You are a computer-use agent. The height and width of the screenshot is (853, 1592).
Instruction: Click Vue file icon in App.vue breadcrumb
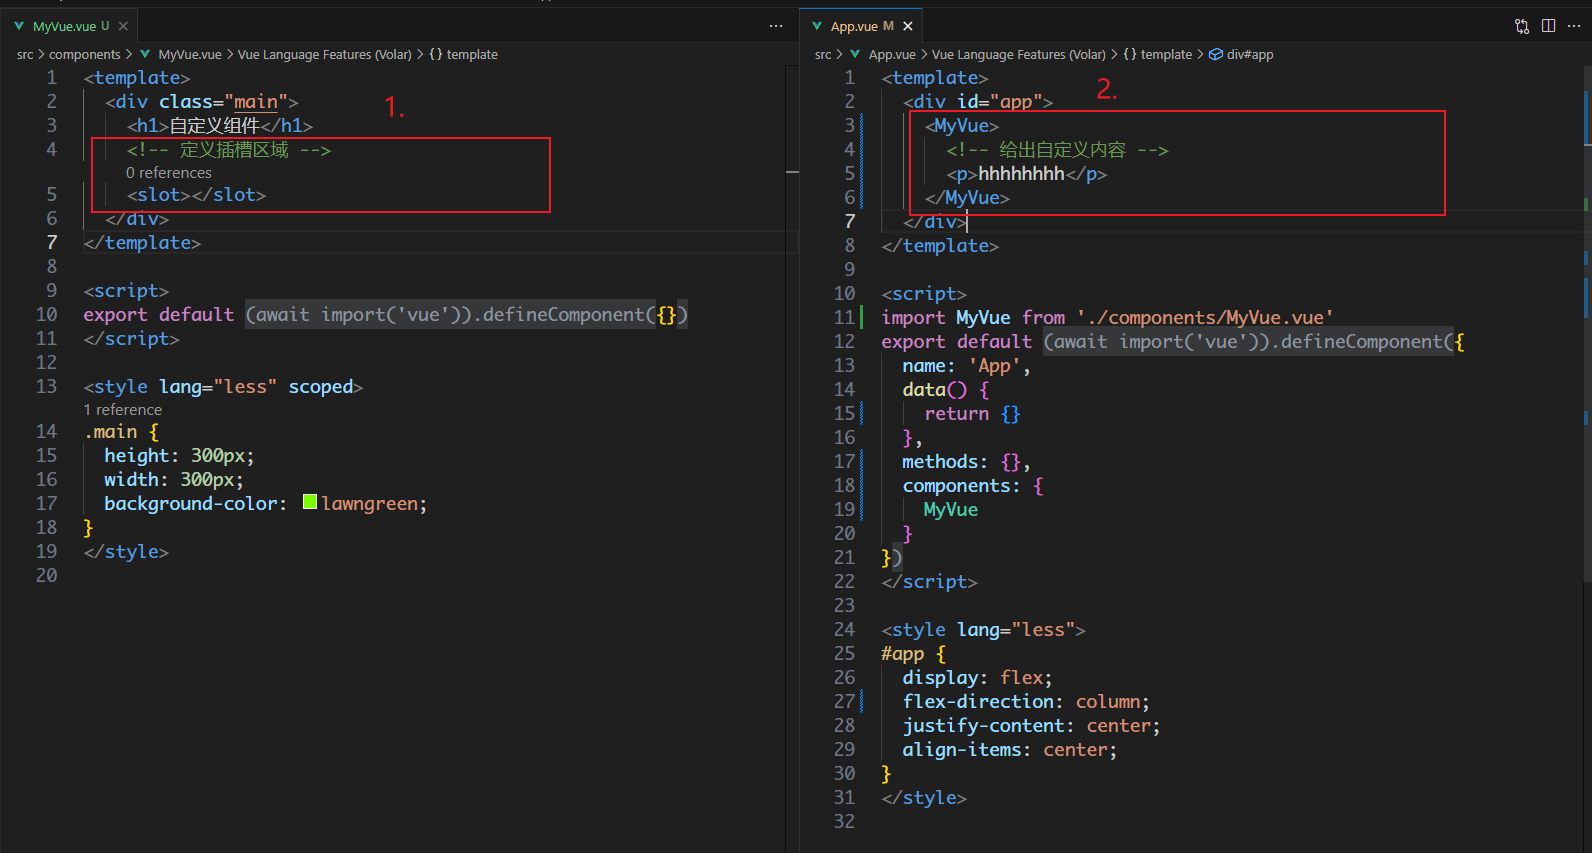[x=855, y=54]
